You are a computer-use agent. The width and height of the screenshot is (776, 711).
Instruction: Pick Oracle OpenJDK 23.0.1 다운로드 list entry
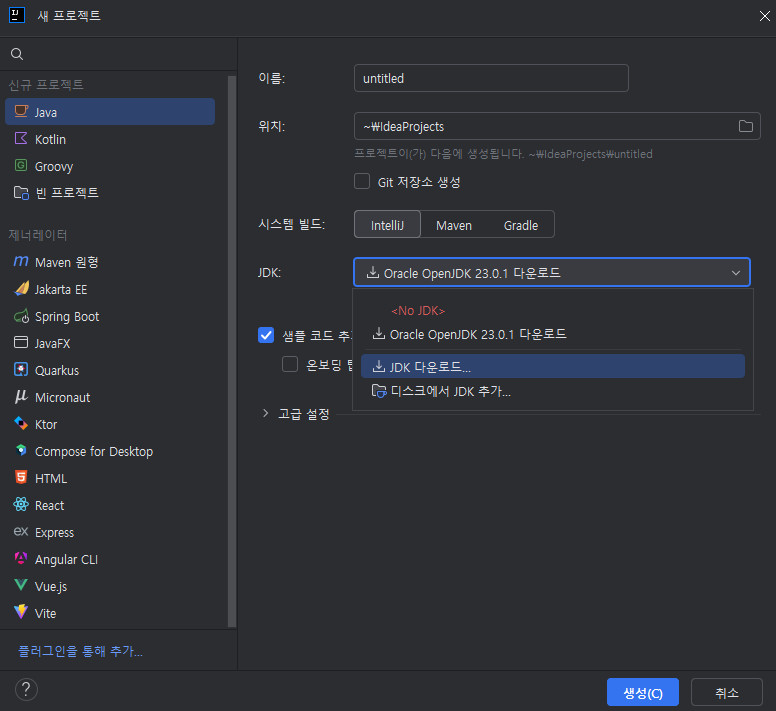553,334
